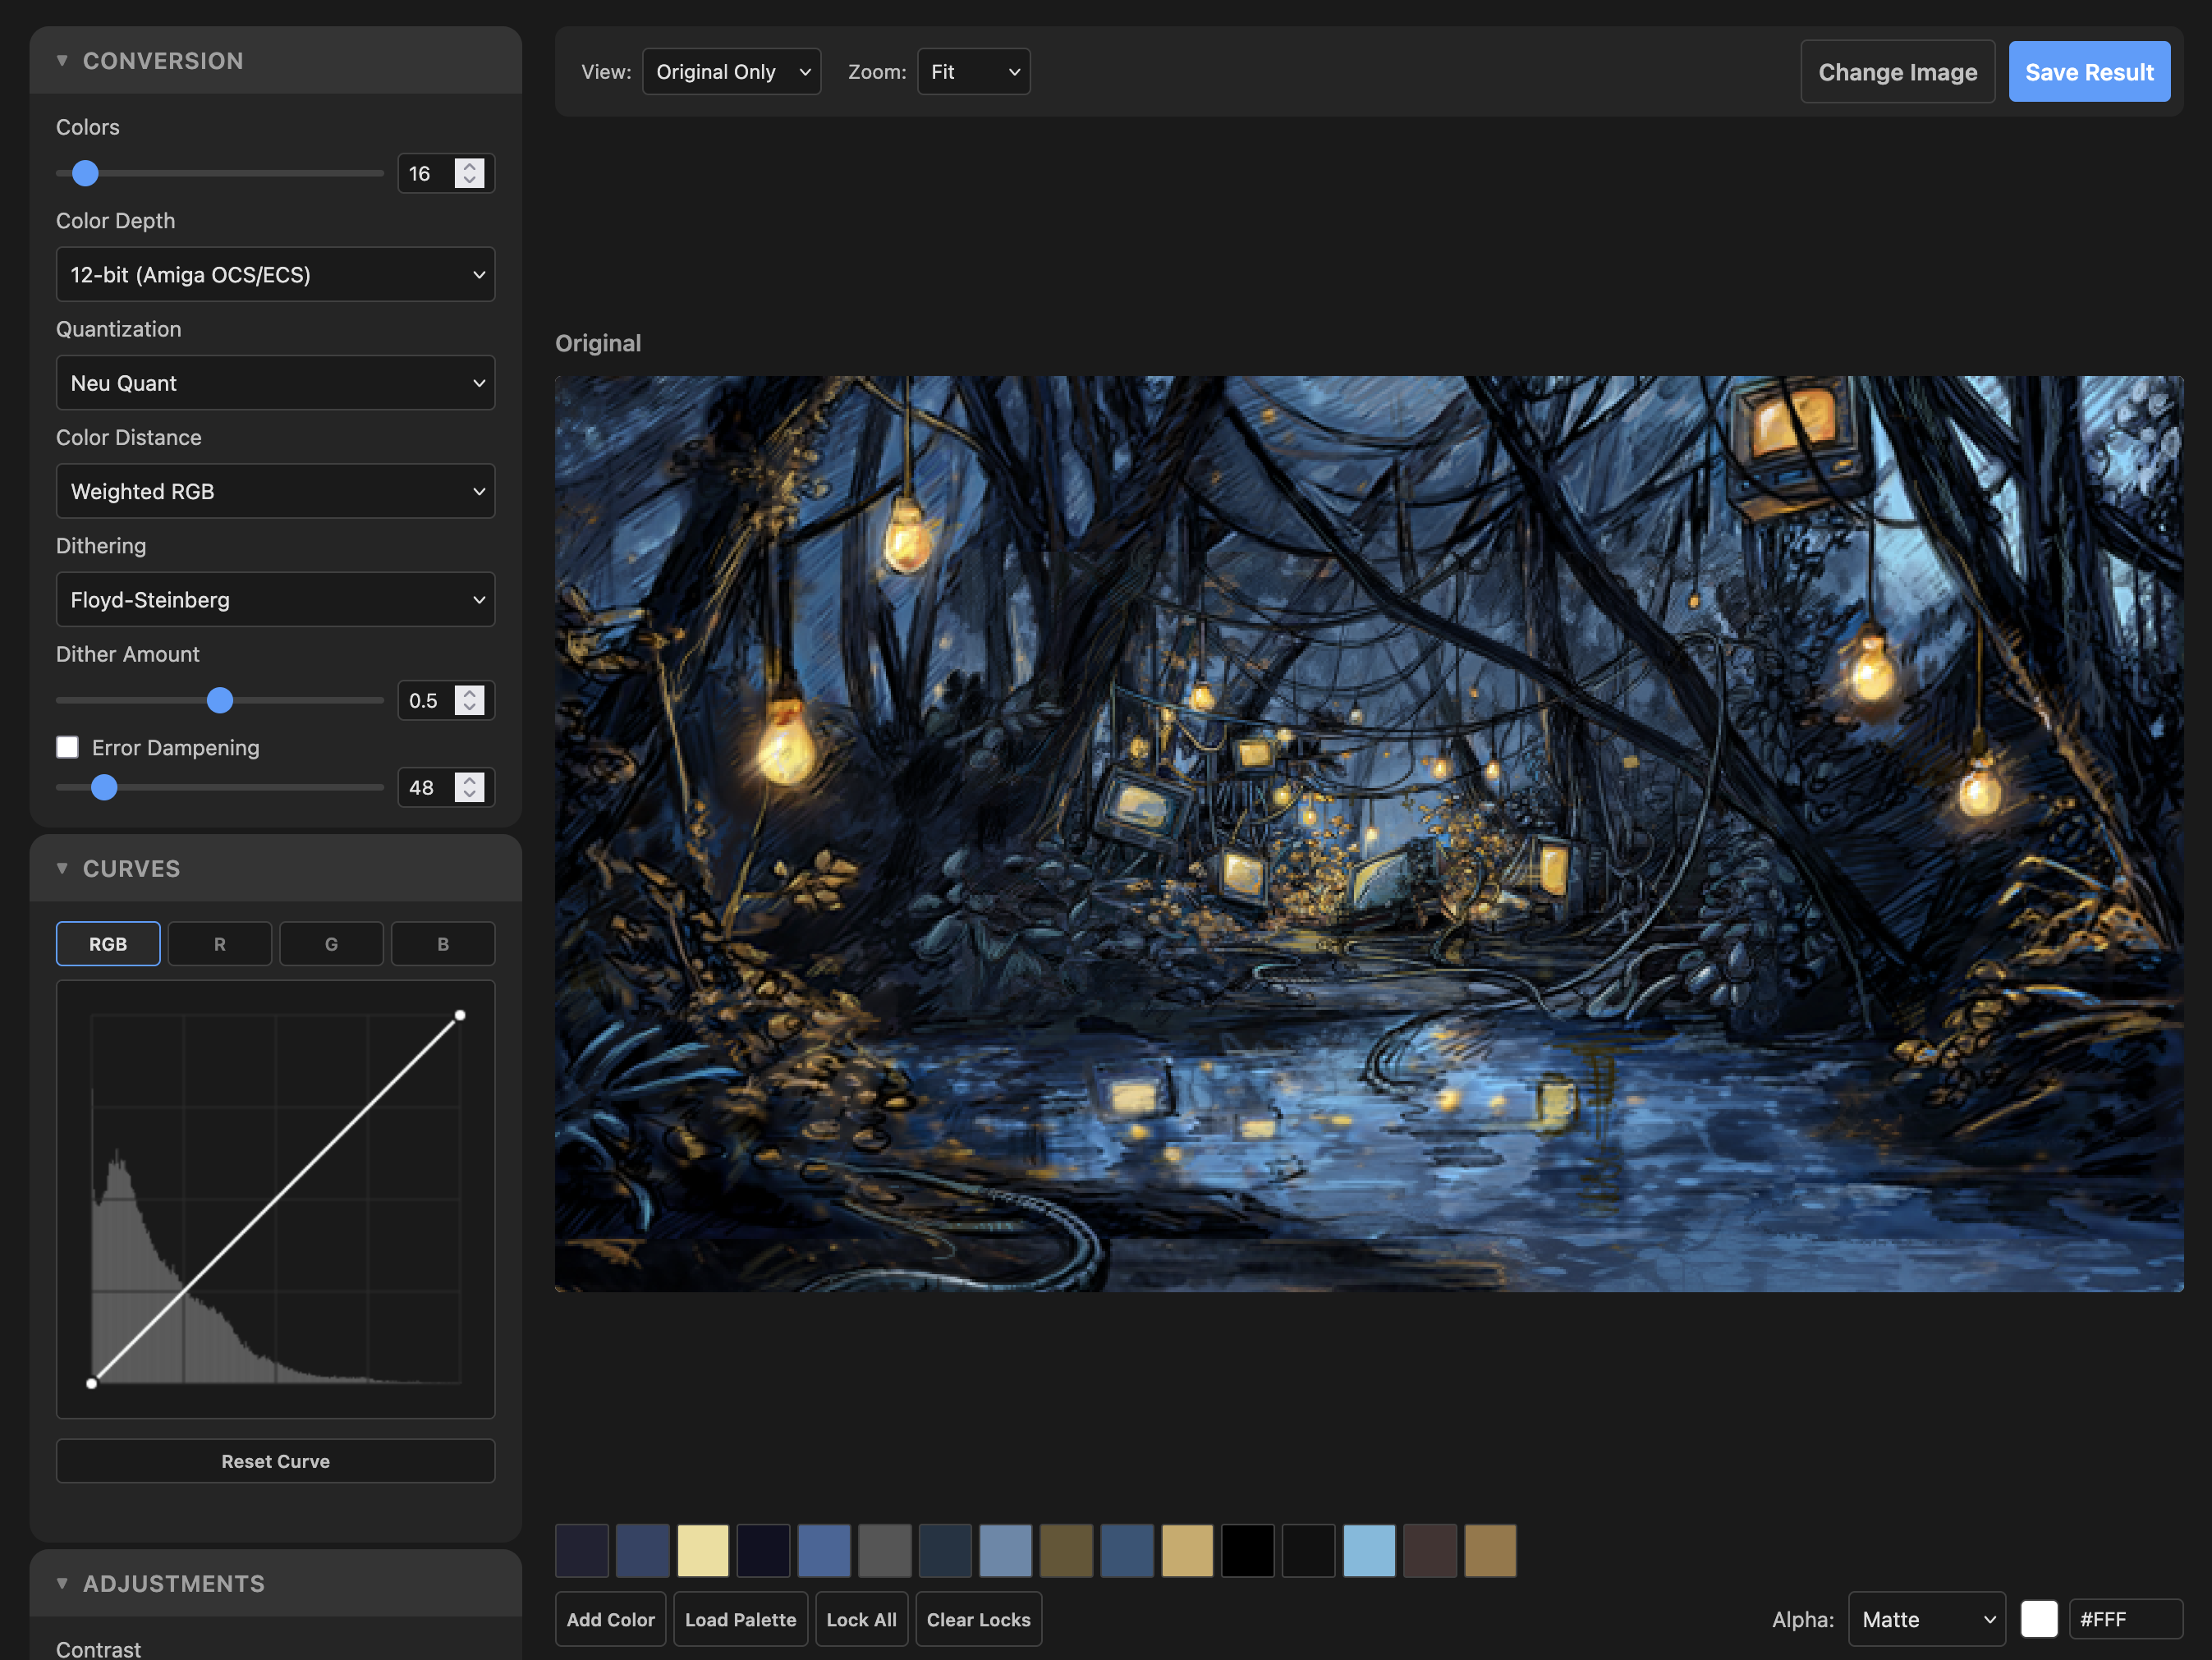
Task: Click the Reset Curve button
Action: [275, 1461]
